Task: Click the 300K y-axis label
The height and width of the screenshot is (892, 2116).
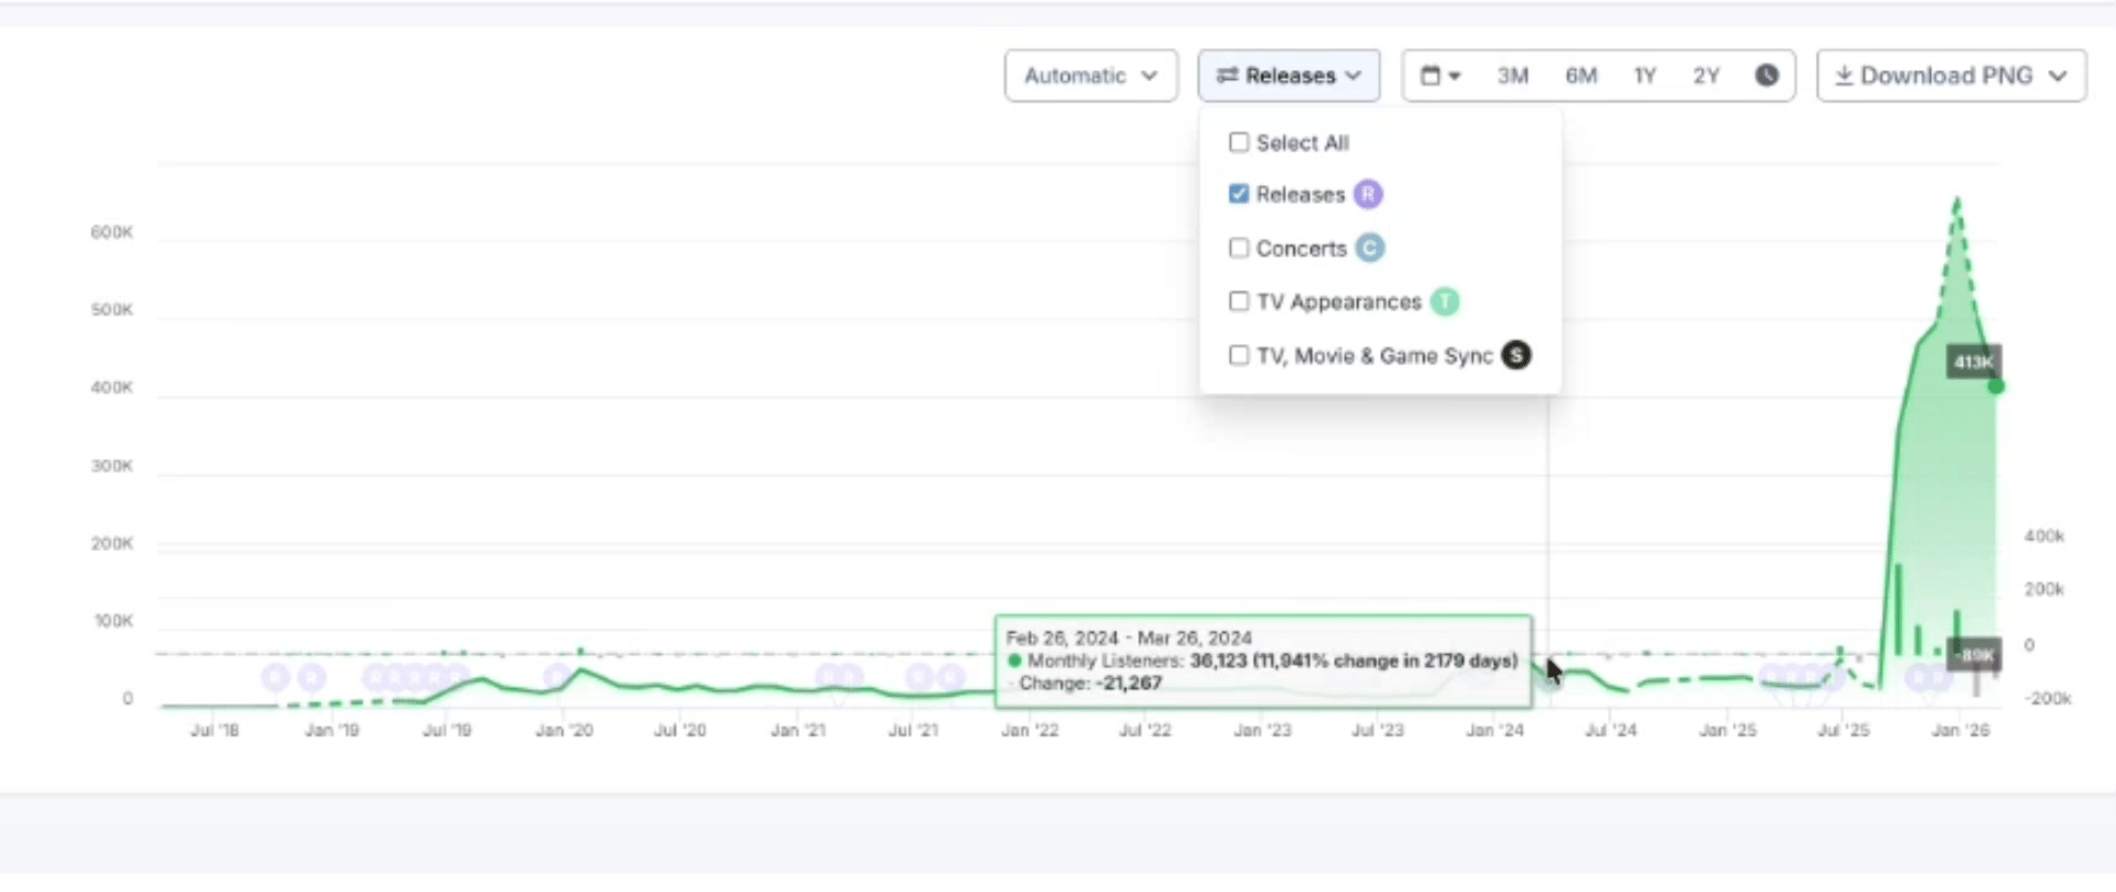Action: coord(111,466)
